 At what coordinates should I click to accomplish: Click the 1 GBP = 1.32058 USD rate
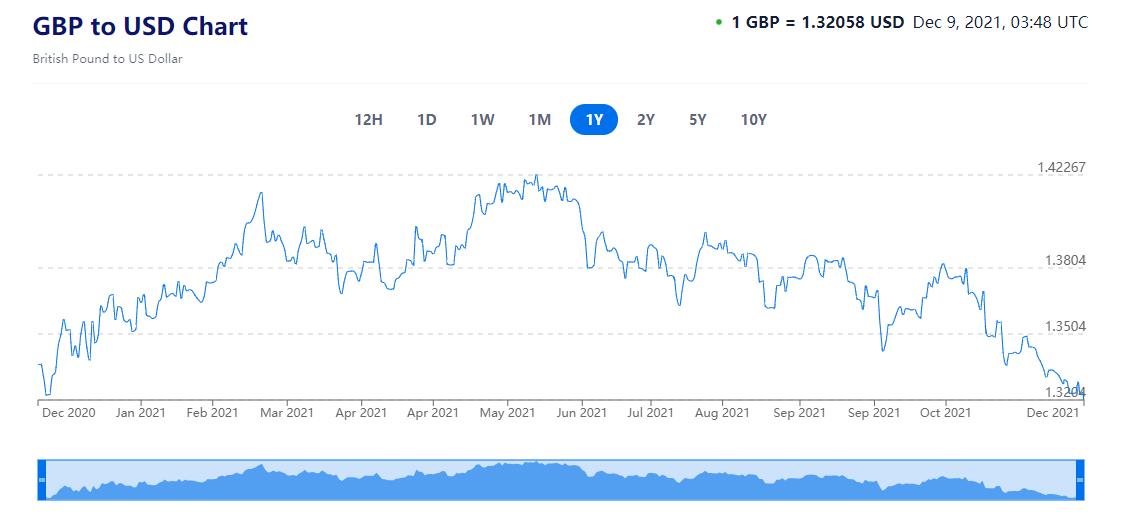pyautogui.click(x=818, y=22)
